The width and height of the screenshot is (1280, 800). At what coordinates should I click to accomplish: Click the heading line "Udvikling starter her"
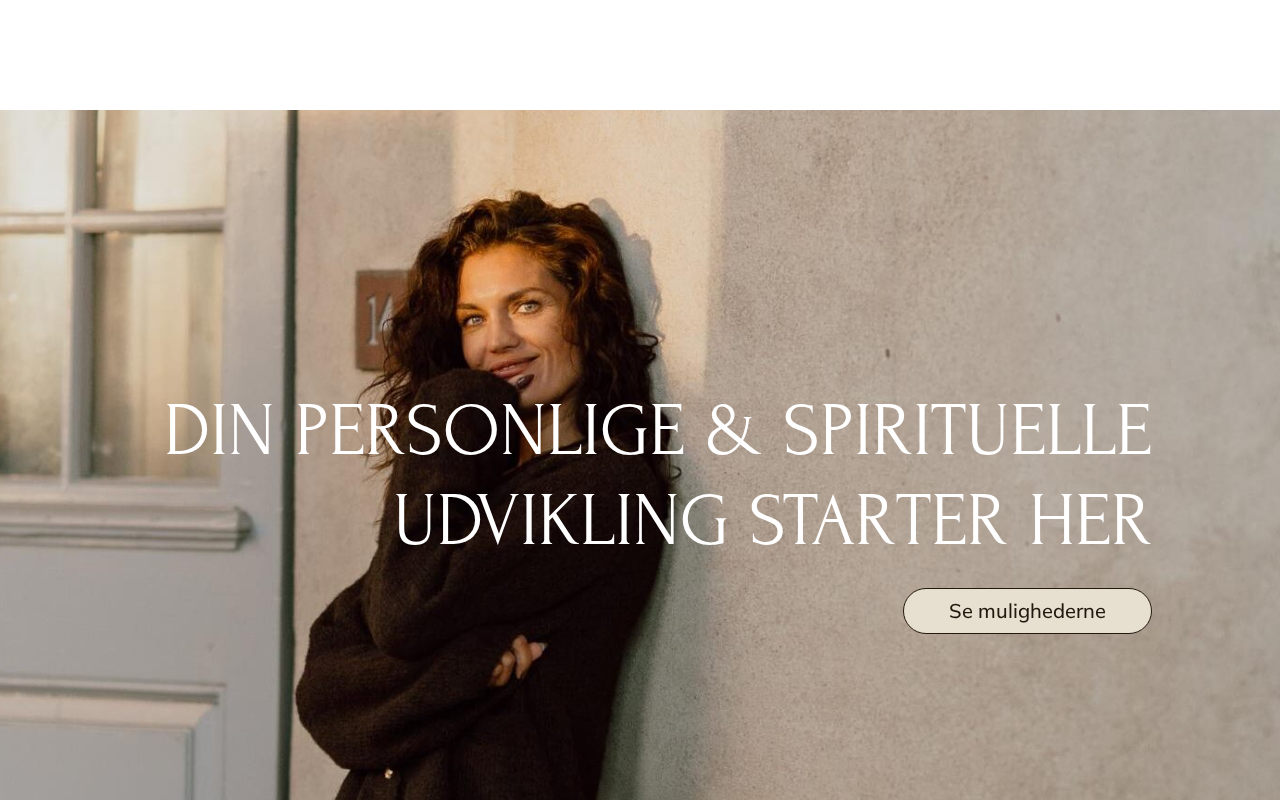click(772, 520)
